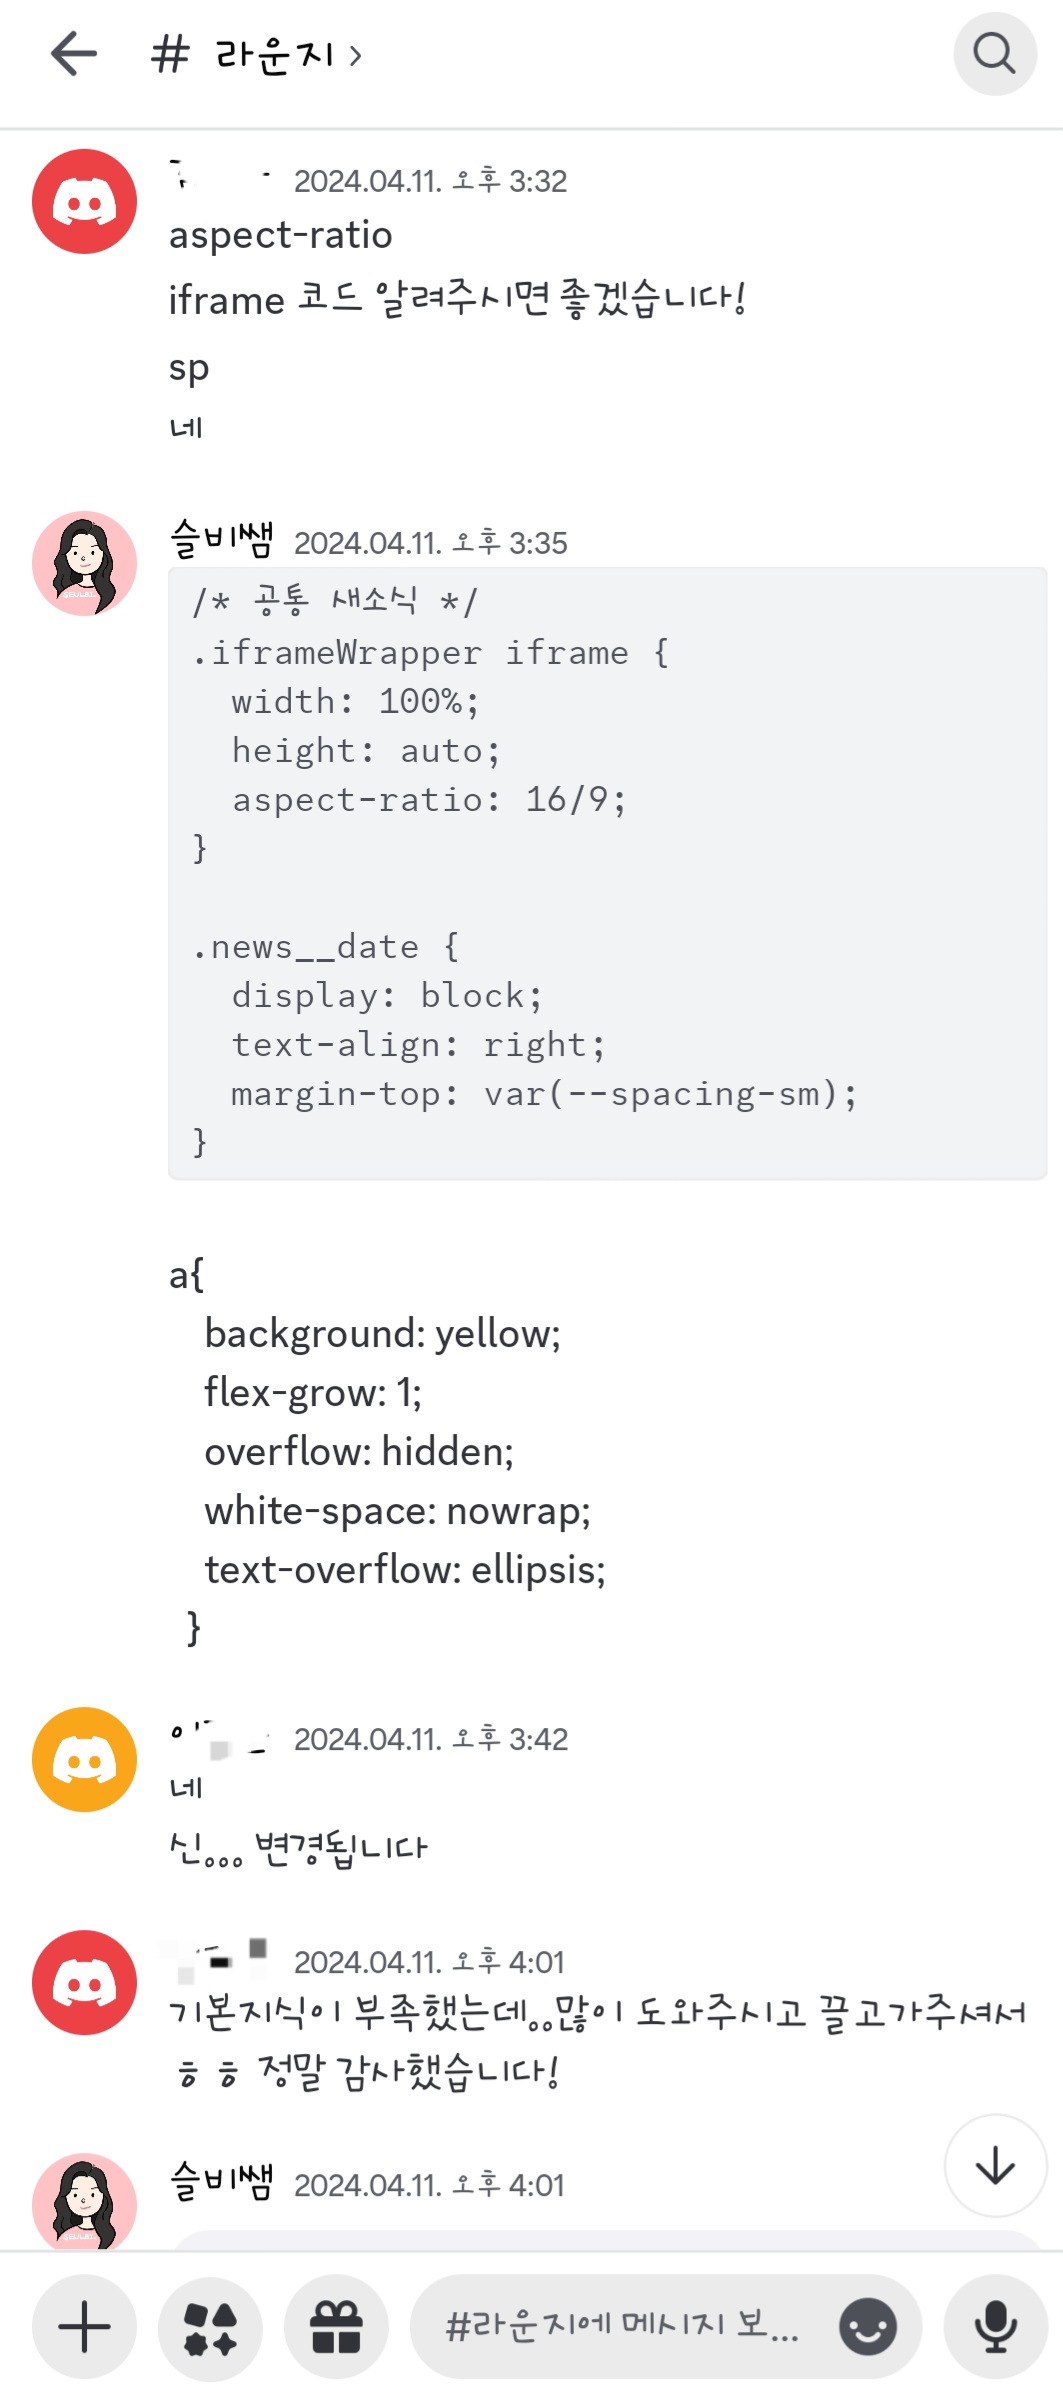Jump to latest messages down arrow

pyautogui.click(x=995, y=2166)
